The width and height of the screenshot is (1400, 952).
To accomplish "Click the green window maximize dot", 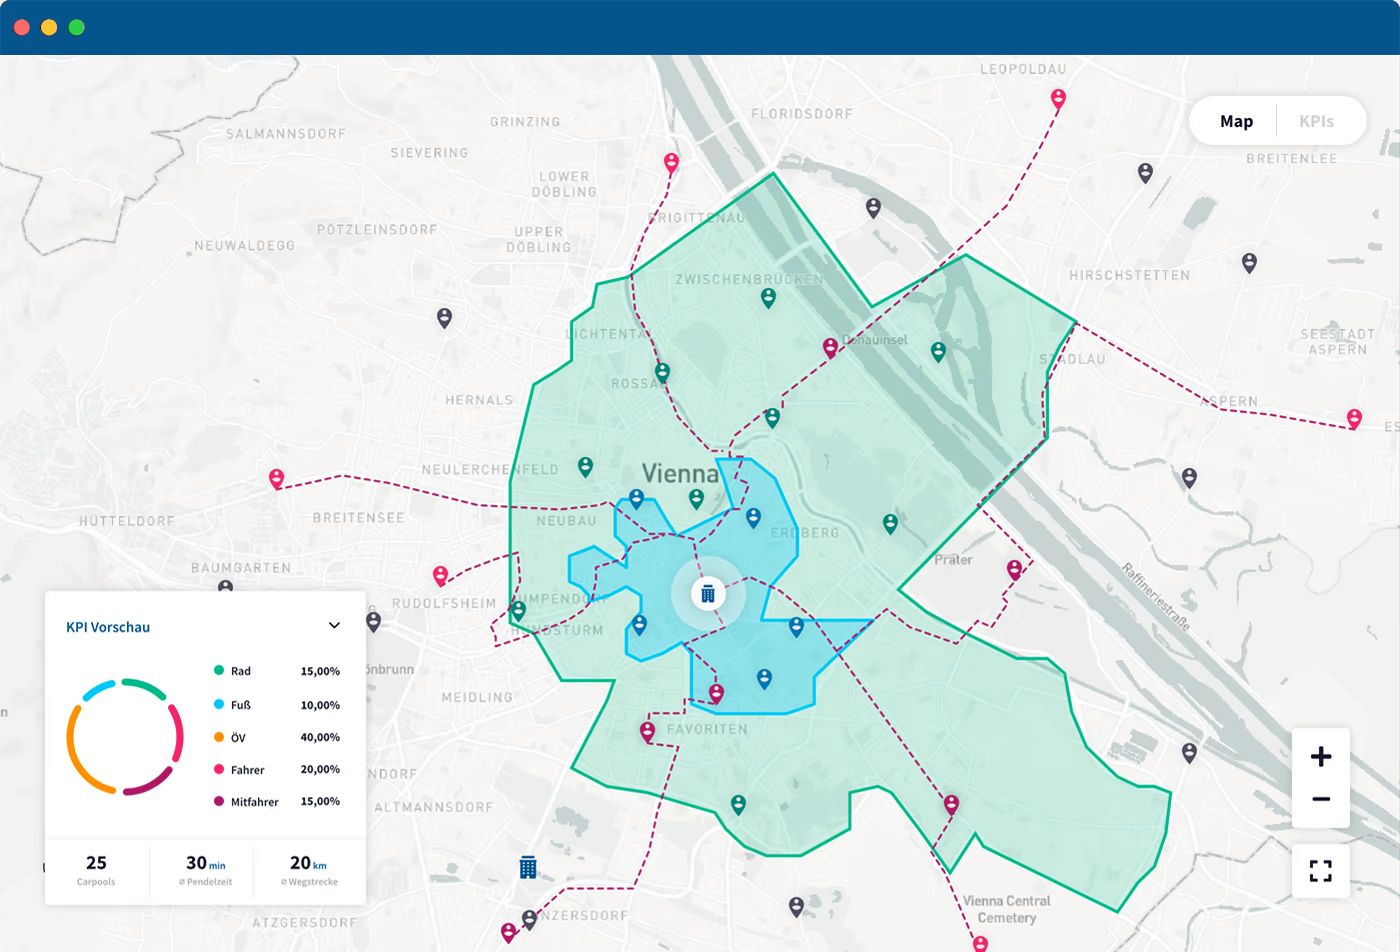I will (x=76, y=27).
